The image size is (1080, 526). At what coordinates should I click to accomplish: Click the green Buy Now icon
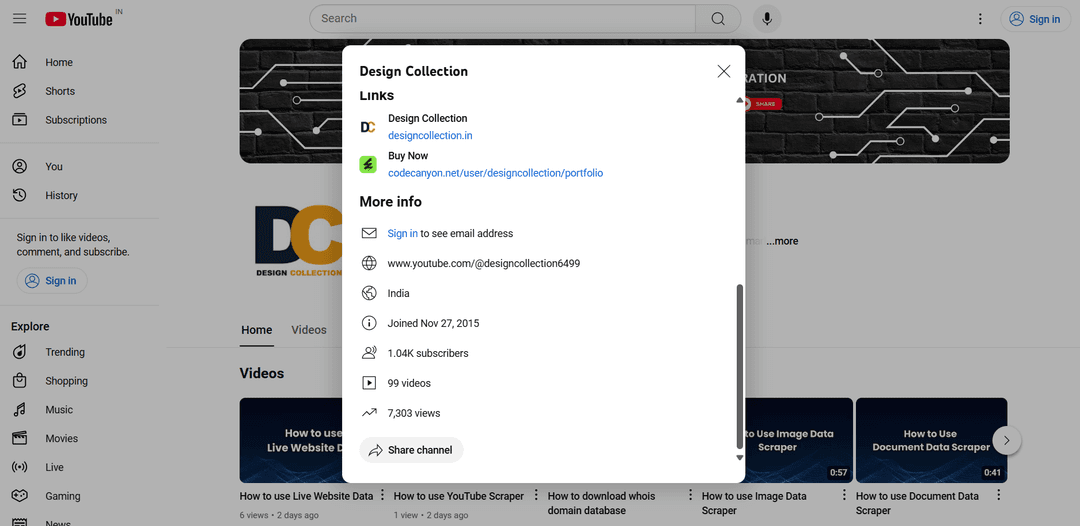point(368,165)
